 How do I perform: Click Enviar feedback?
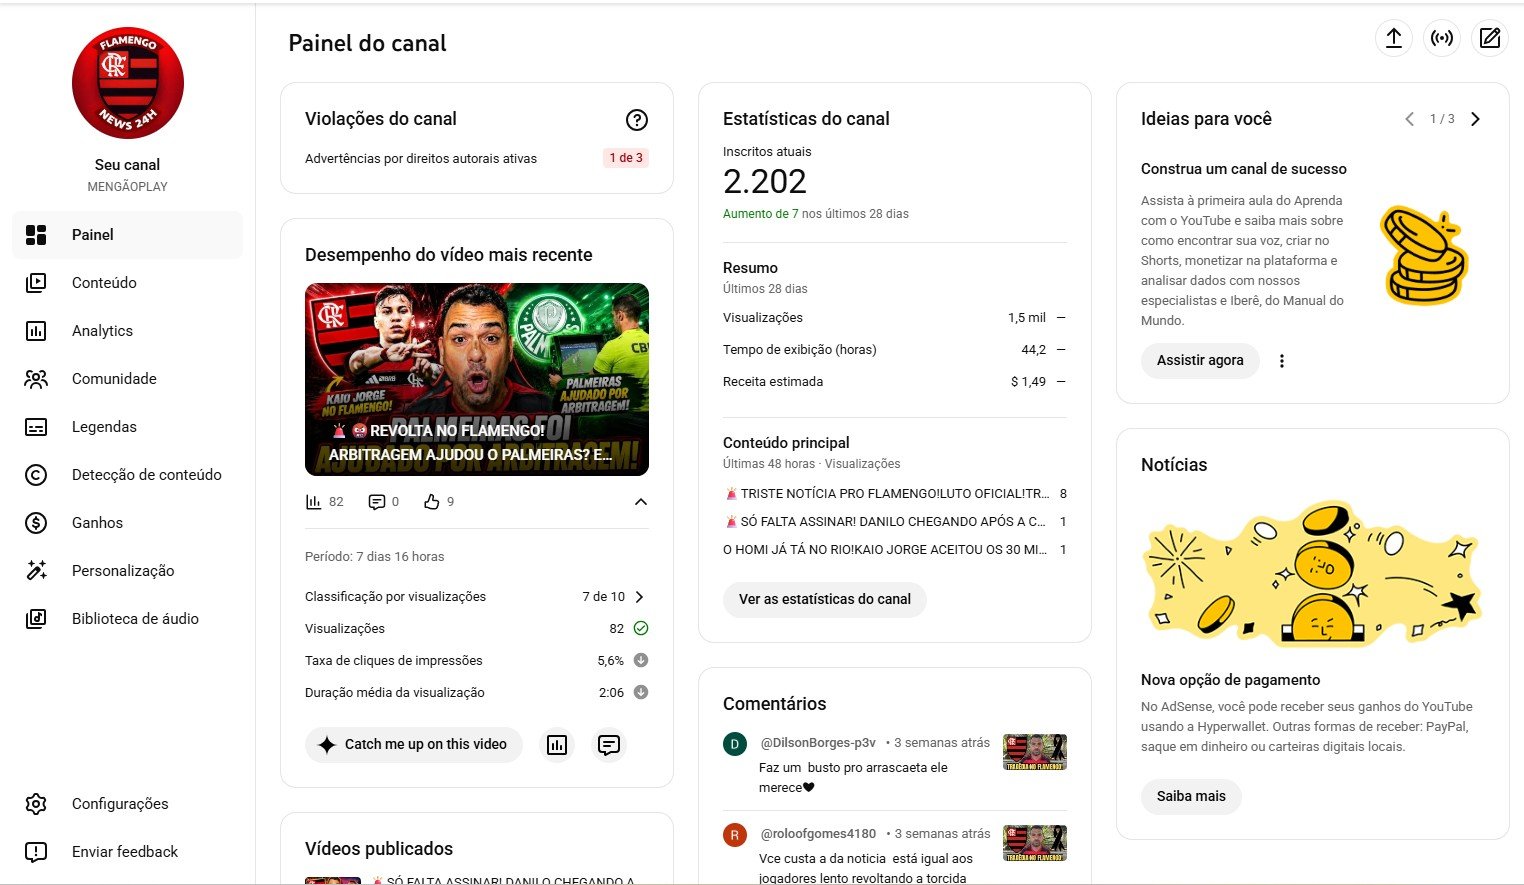(127, 852)
